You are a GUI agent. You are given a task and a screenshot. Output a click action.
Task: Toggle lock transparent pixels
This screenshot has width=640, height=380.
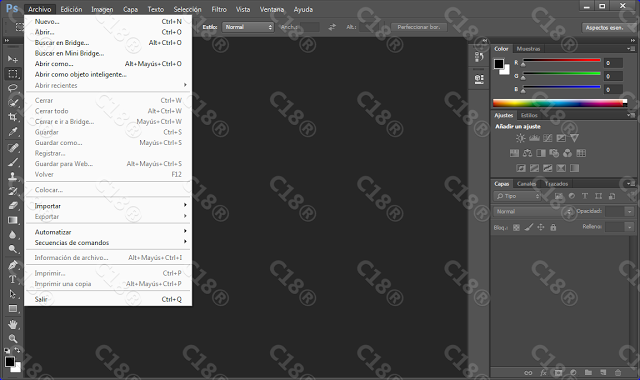pyautogui.click(x=516, y=228)
